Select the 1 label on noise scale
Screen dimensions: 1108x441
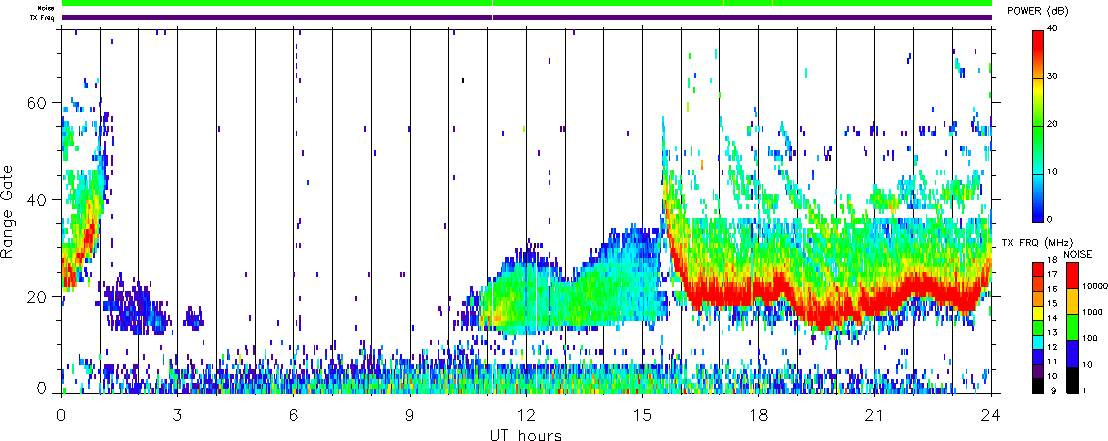tap(1085, 392)
